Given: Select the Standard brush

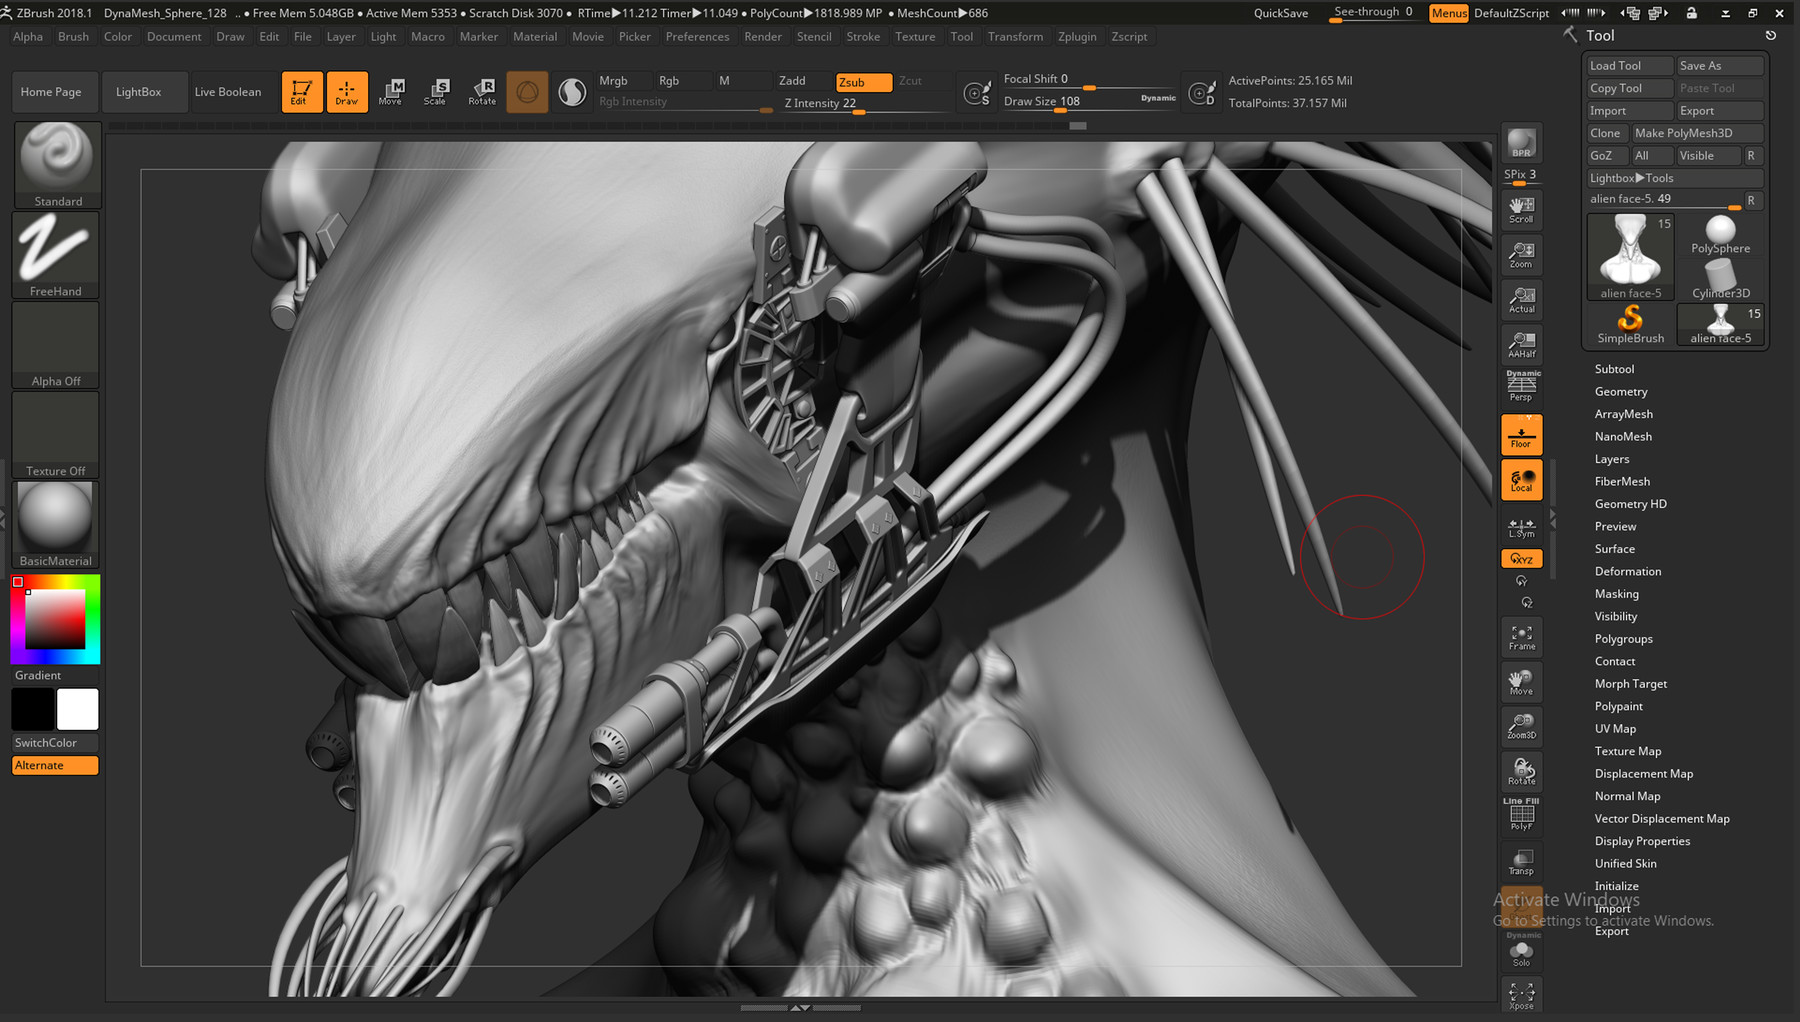Looking at the screenshot, I should point(56,160).
